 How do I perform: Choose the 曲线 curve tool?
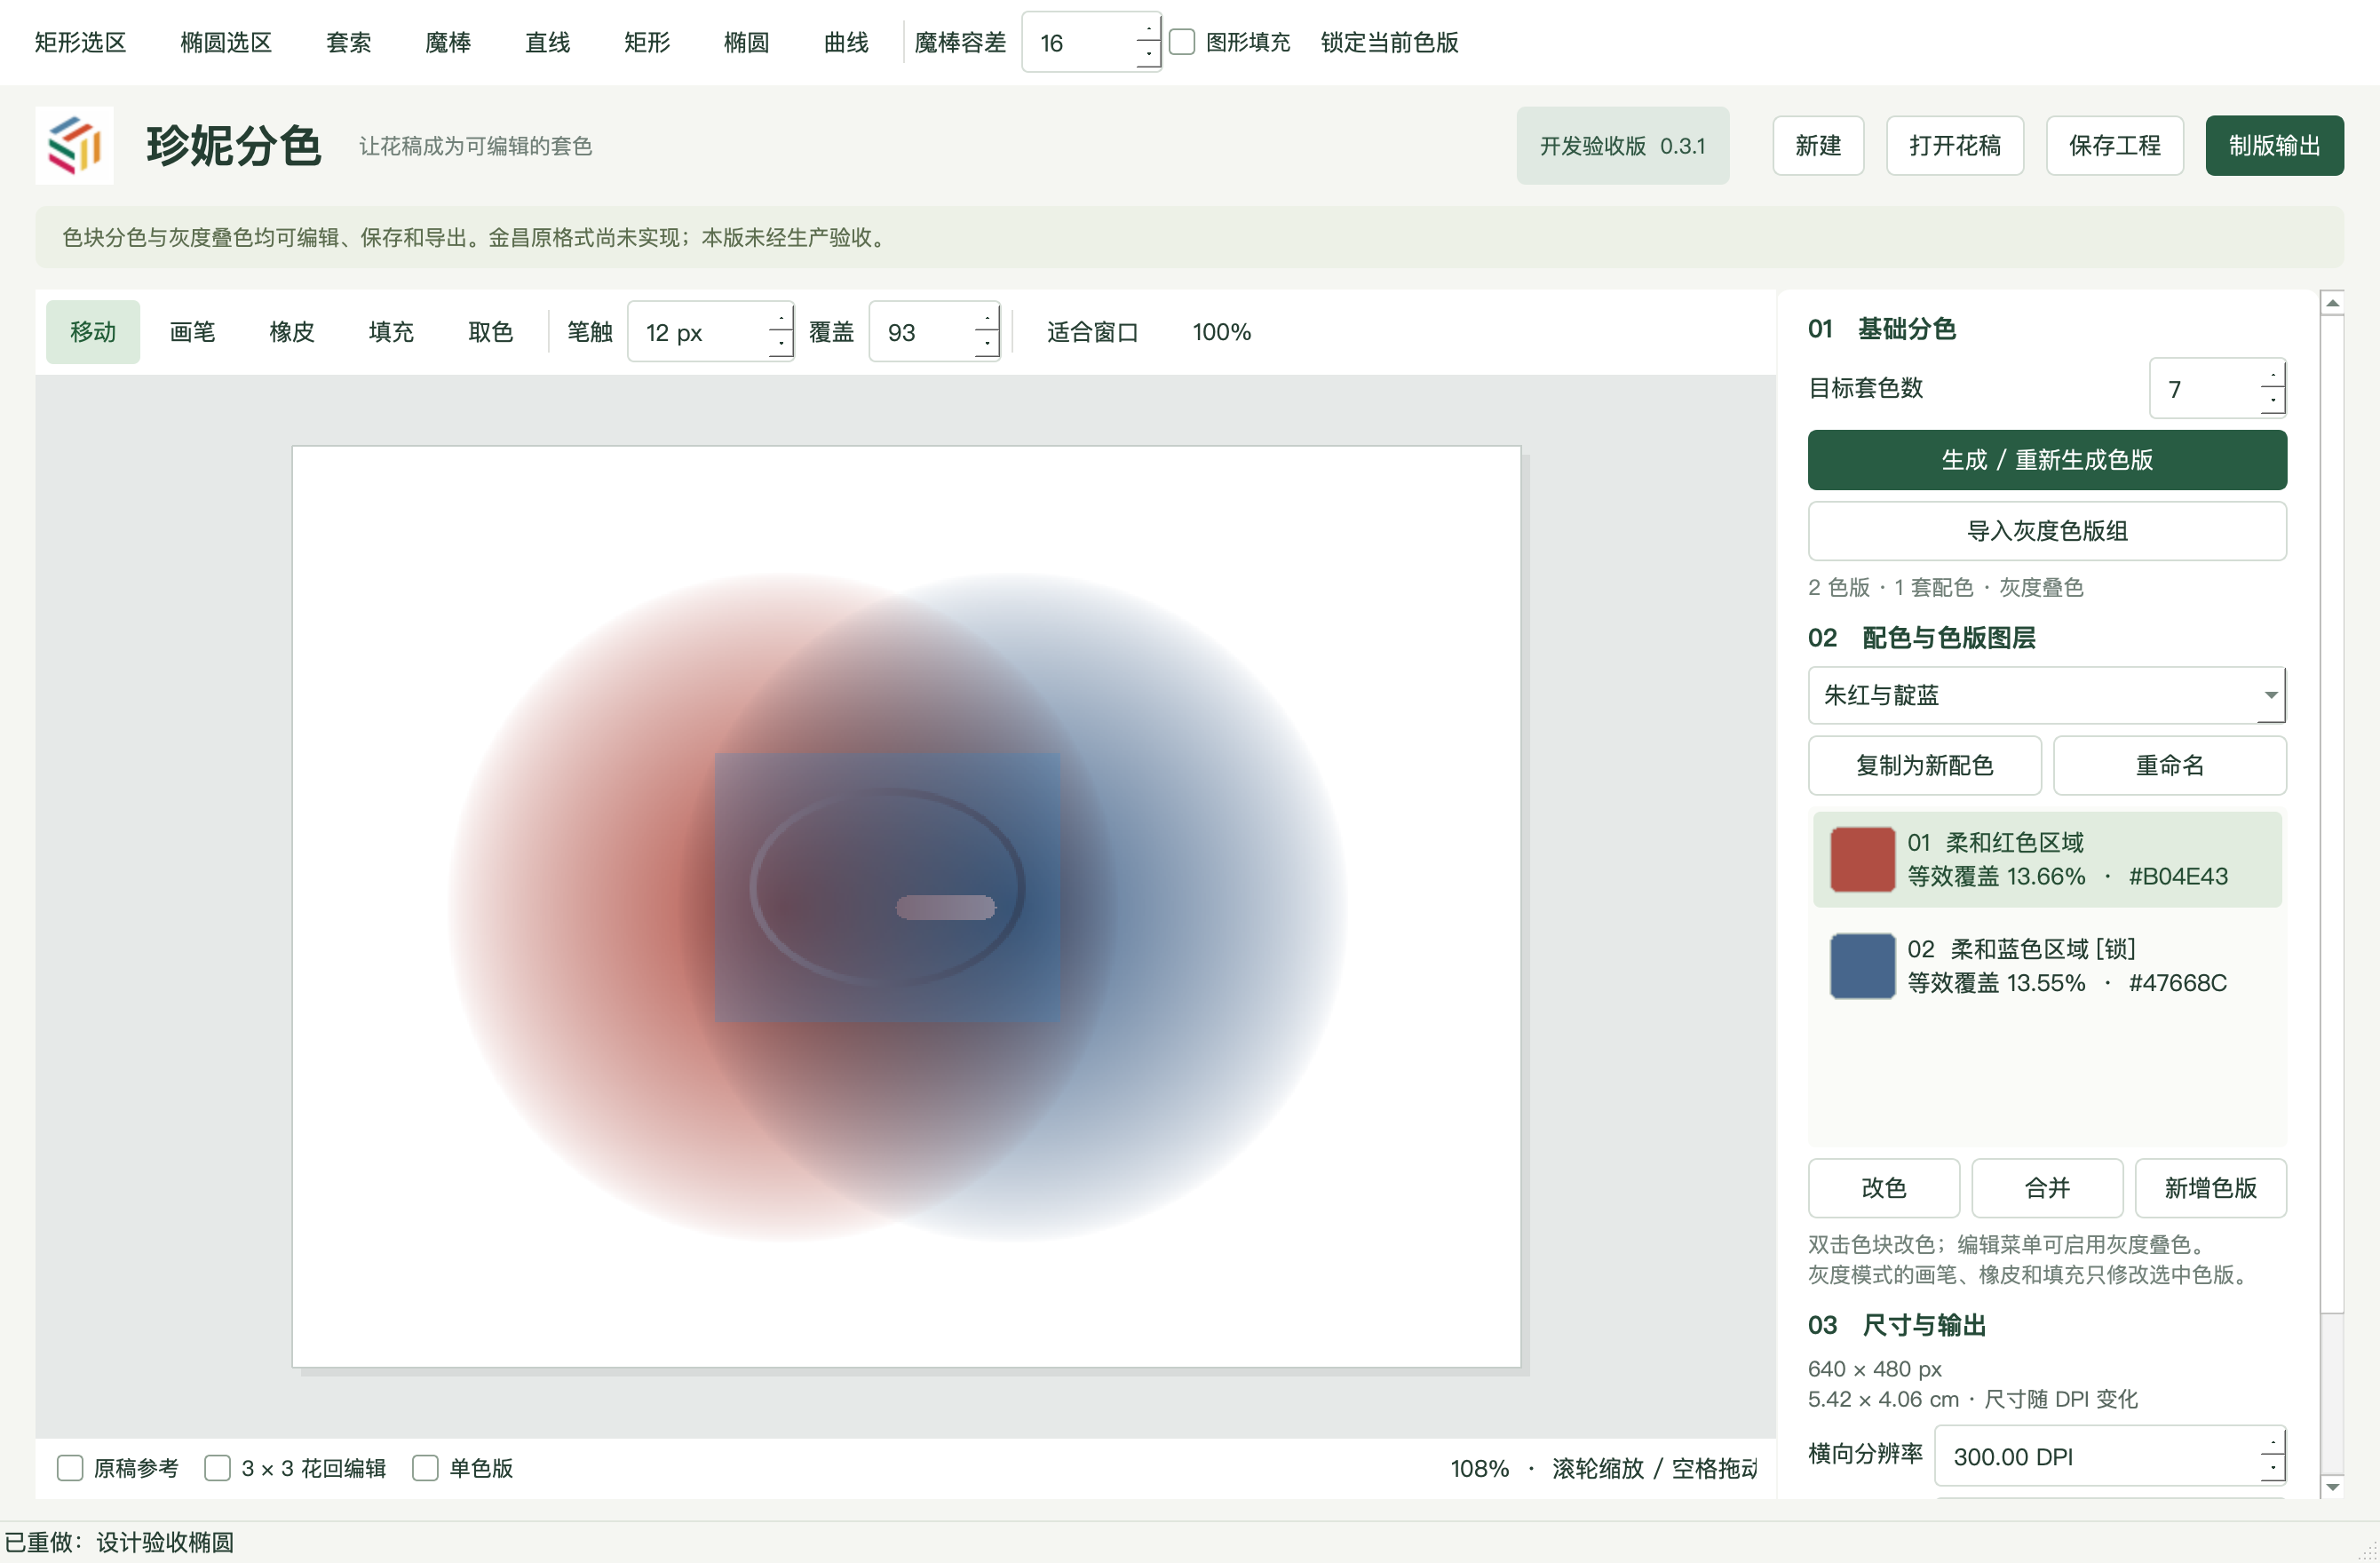click(846, 42)
